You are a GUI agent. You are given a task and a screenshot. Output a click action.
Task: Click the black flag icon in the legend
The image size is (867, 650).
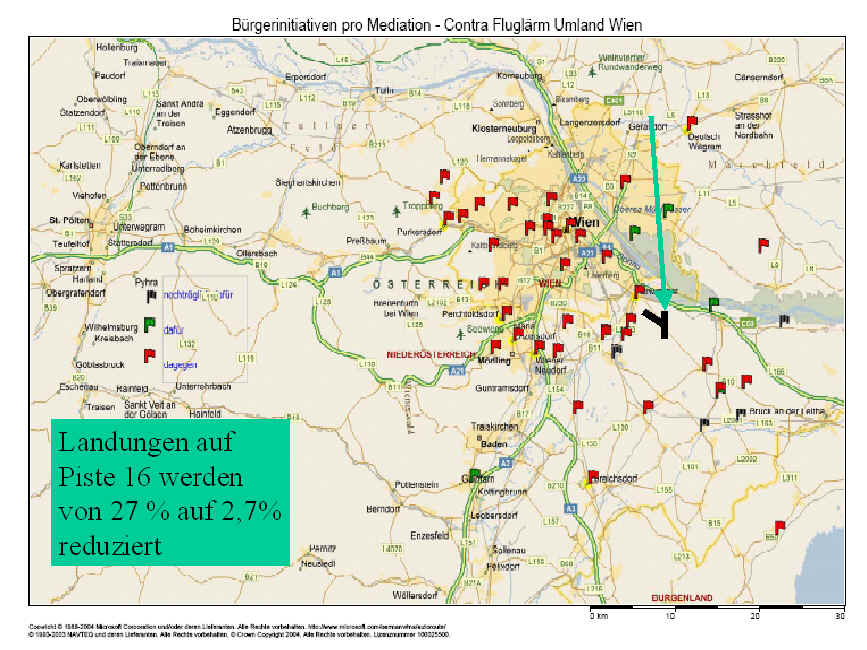pyautogui.click(x=151, y=295)
